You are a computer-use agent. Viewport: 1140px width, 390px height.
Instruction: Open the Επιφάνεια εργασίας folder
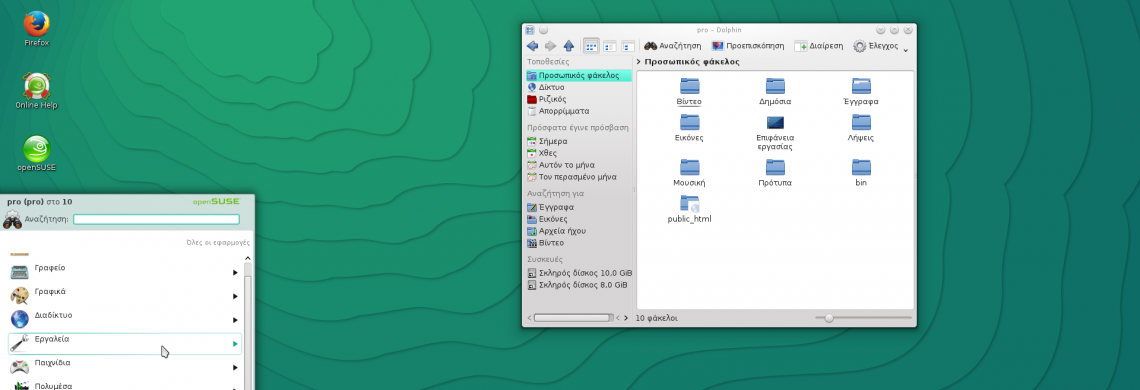pos(775,132)
